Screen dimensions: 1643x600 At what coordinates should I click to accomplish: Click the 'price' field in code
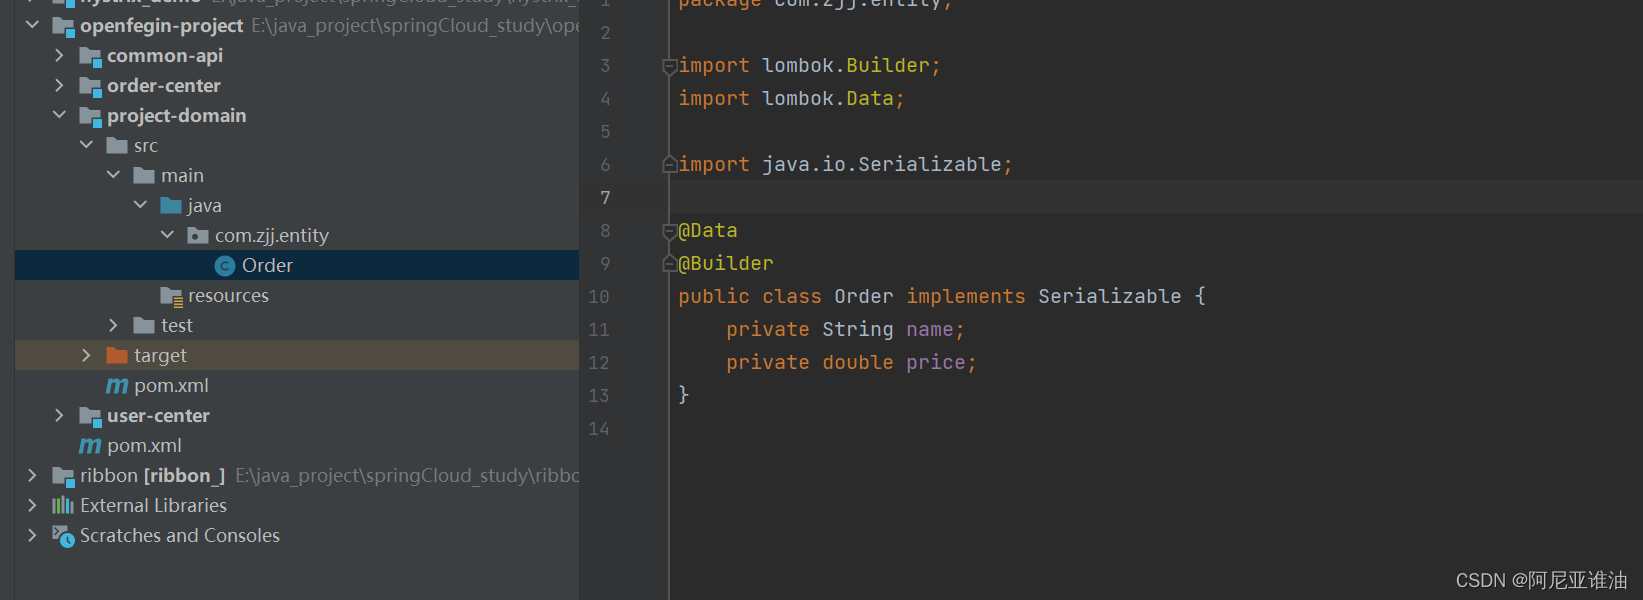(936, 363)
